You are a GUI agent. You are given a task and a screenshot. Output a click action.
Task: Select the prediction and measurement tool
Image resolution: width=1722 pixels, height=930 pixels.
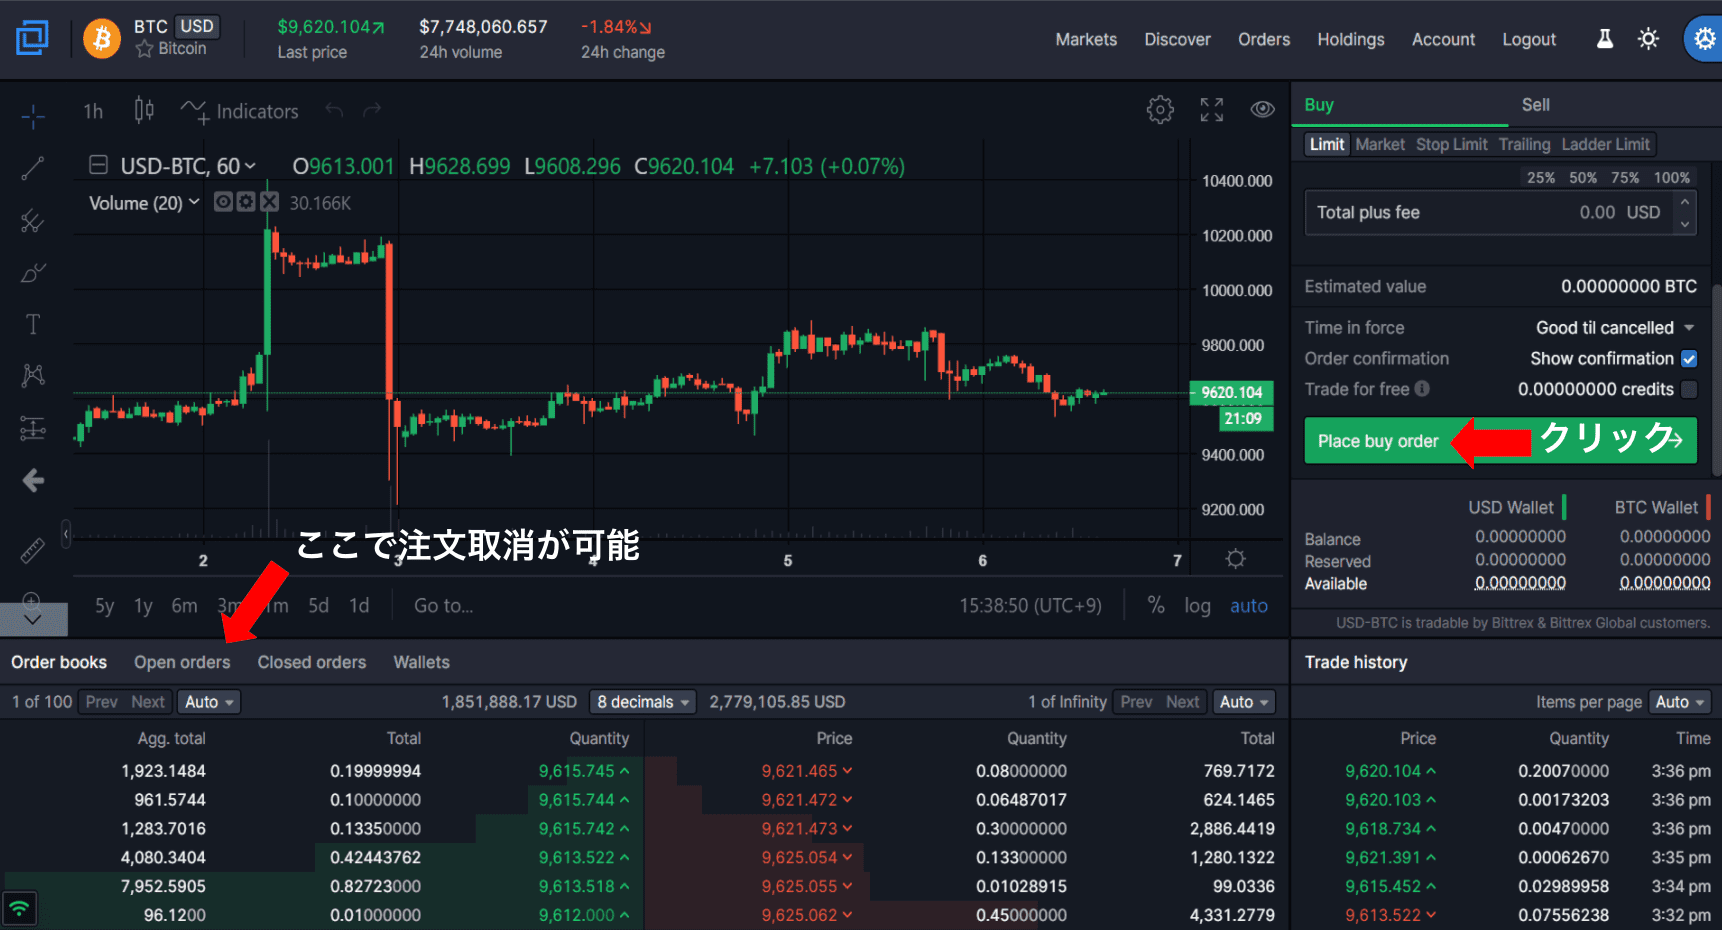[33, 428]
